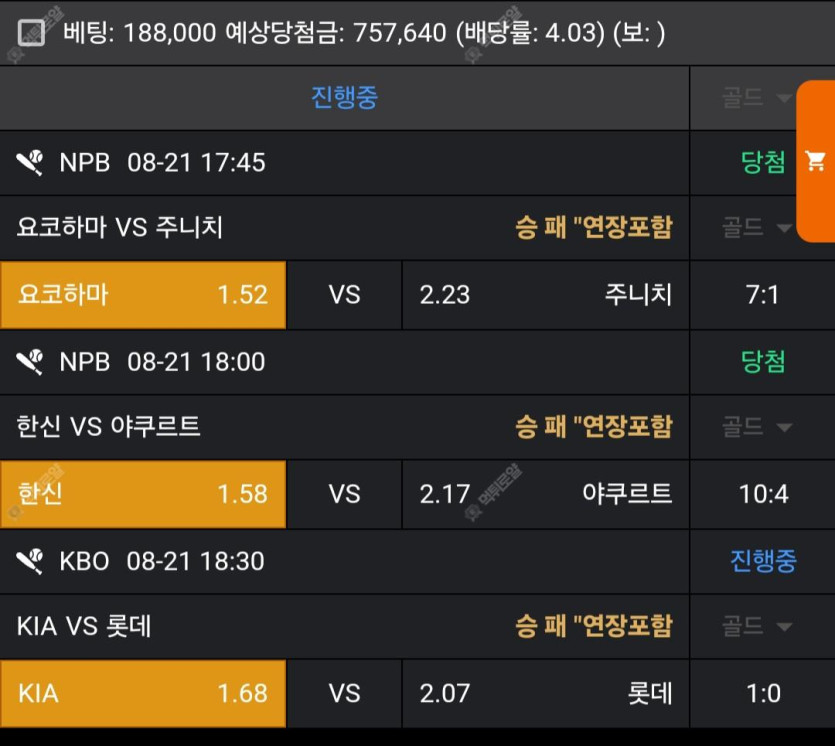Viewport: 835px width, 746px height.
Task: Click the baseball icon for NPB 18:00
Action: tap(30, 362)
